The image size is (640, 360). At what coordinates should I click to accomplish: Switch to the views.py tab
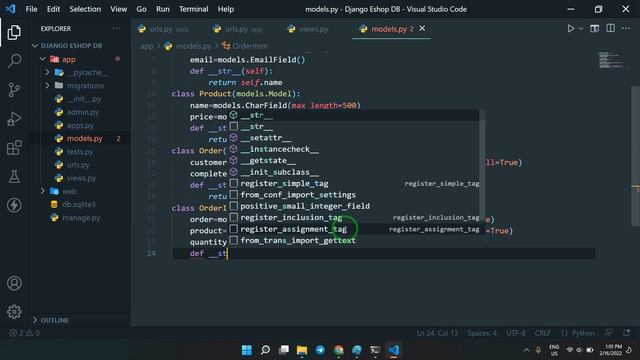tap(308, 29)
